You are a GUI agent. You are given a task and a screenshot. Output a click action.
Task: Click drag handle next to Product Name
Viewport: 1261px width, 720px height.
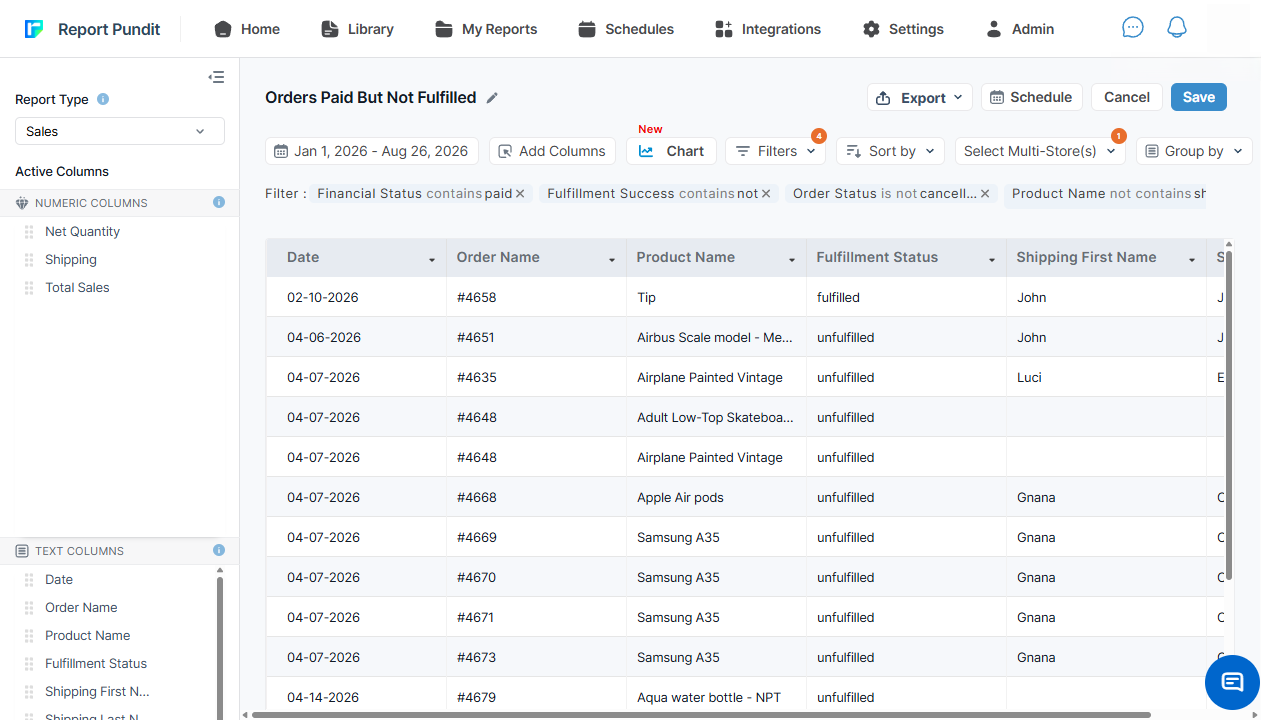pyautogui.click(x=29, y=635)
